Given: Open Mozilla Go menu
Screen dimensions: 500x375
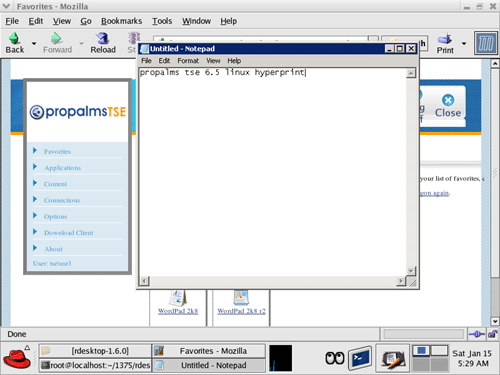Looking at the screenshot, I should (86, 21).
